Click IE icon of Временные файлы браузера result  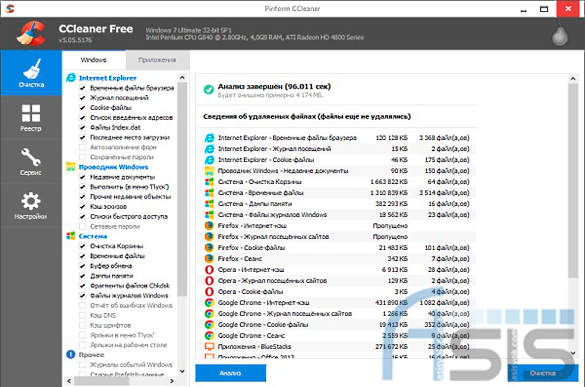[209, 138]
